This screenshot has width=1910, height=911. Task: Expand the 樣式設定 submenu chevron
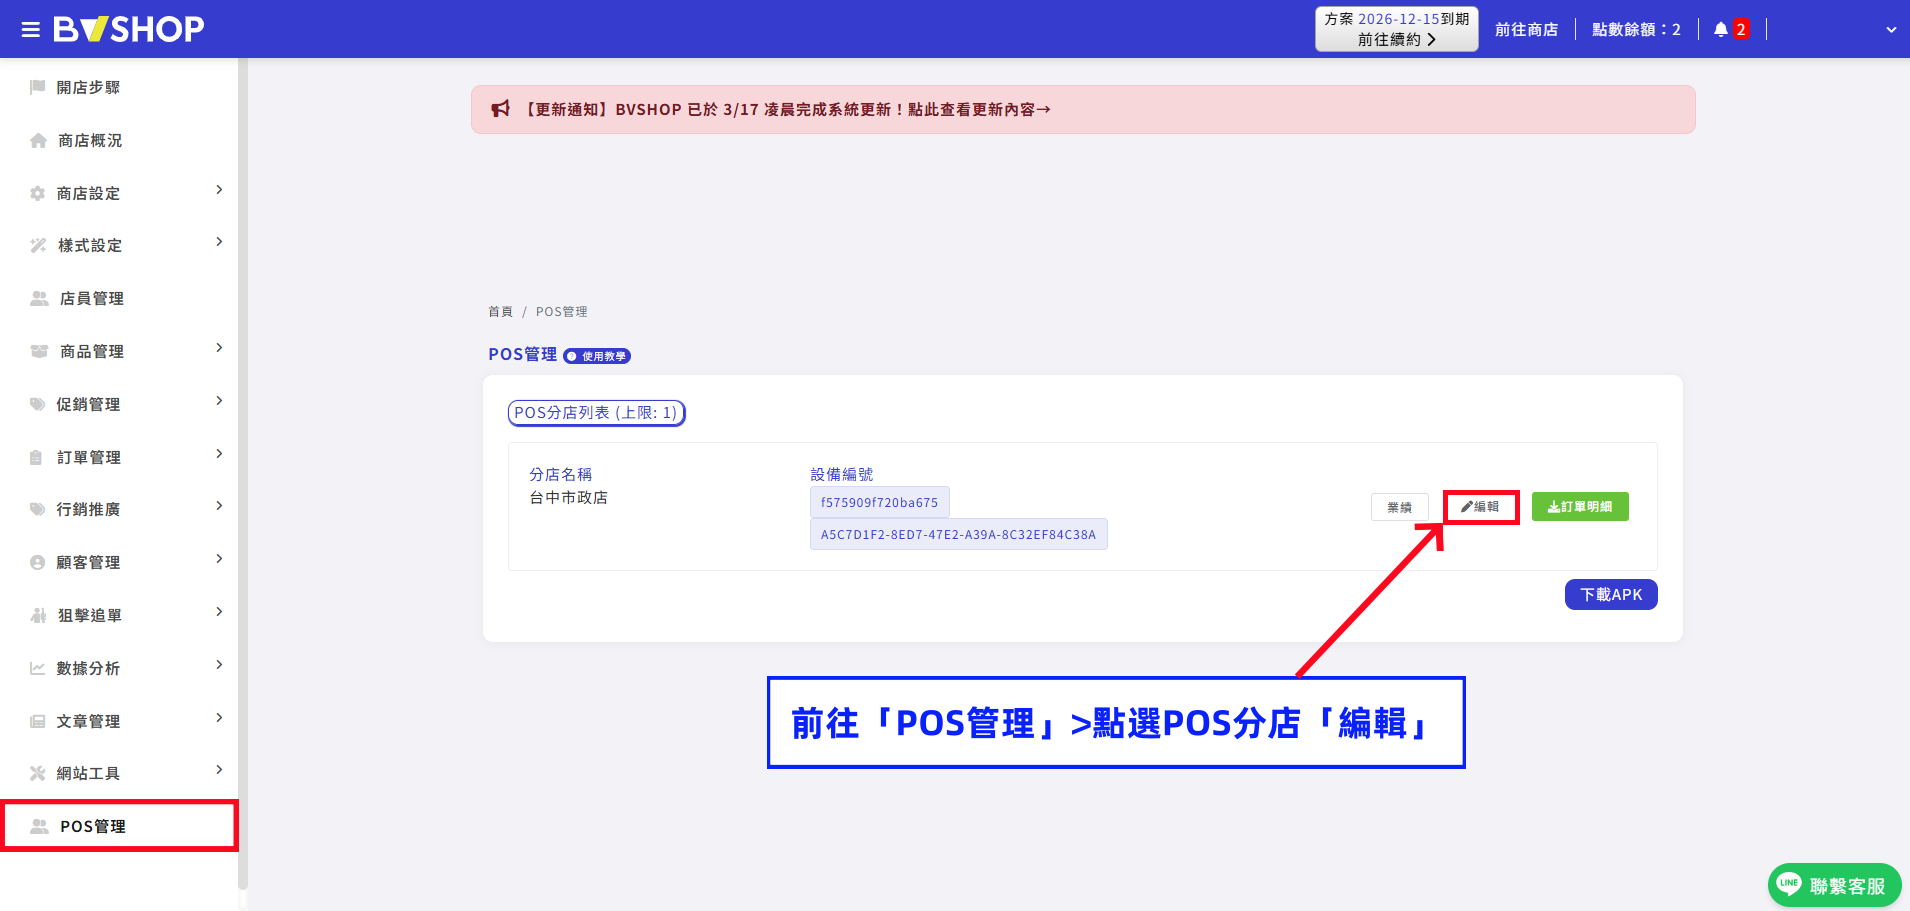219,242
